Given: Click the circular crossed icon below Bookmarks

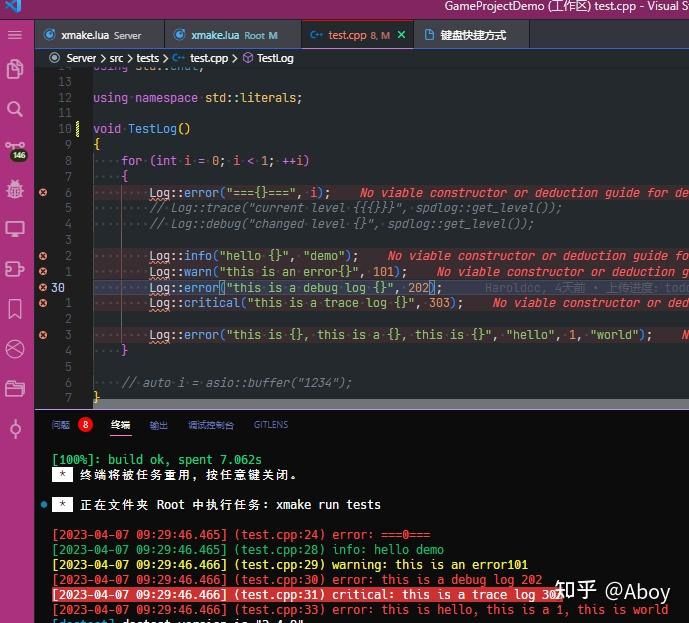Looking at the screenshot, I should (x=15, y=349).
